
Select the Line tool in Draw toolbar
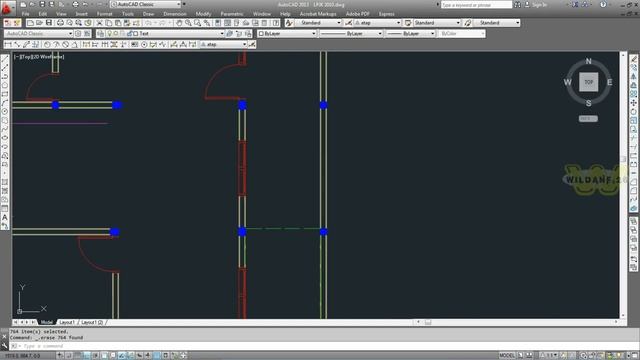tap(5, 60)
